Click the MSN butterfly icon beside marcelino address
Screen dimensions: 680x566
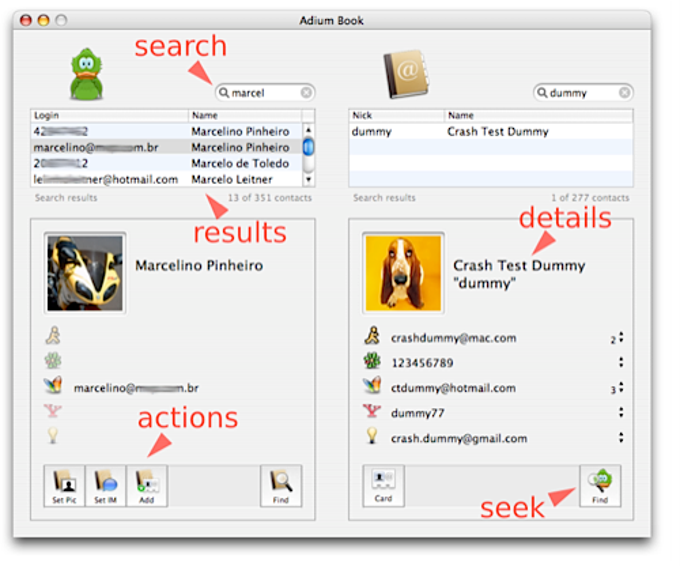tap(53, 385)
